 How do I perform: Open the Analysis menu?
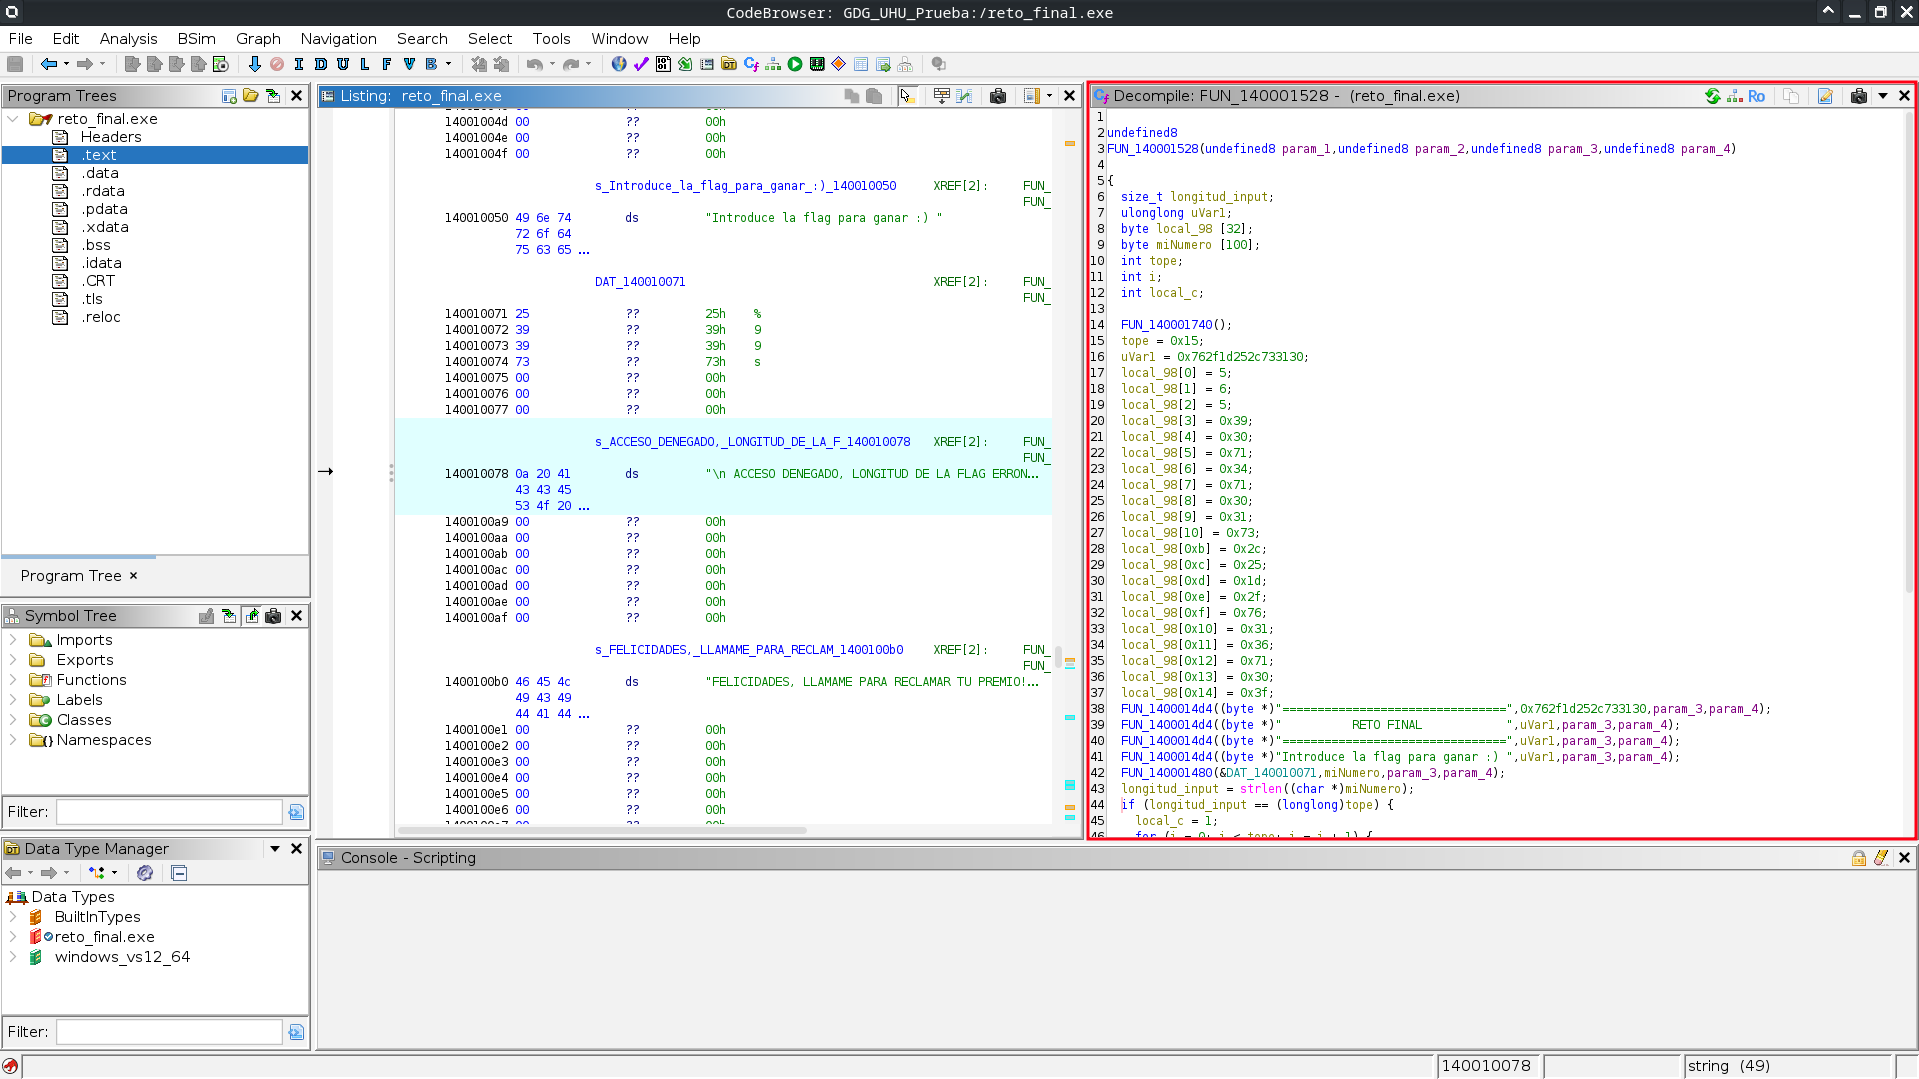pyautogui.click(x=128, y=39)
